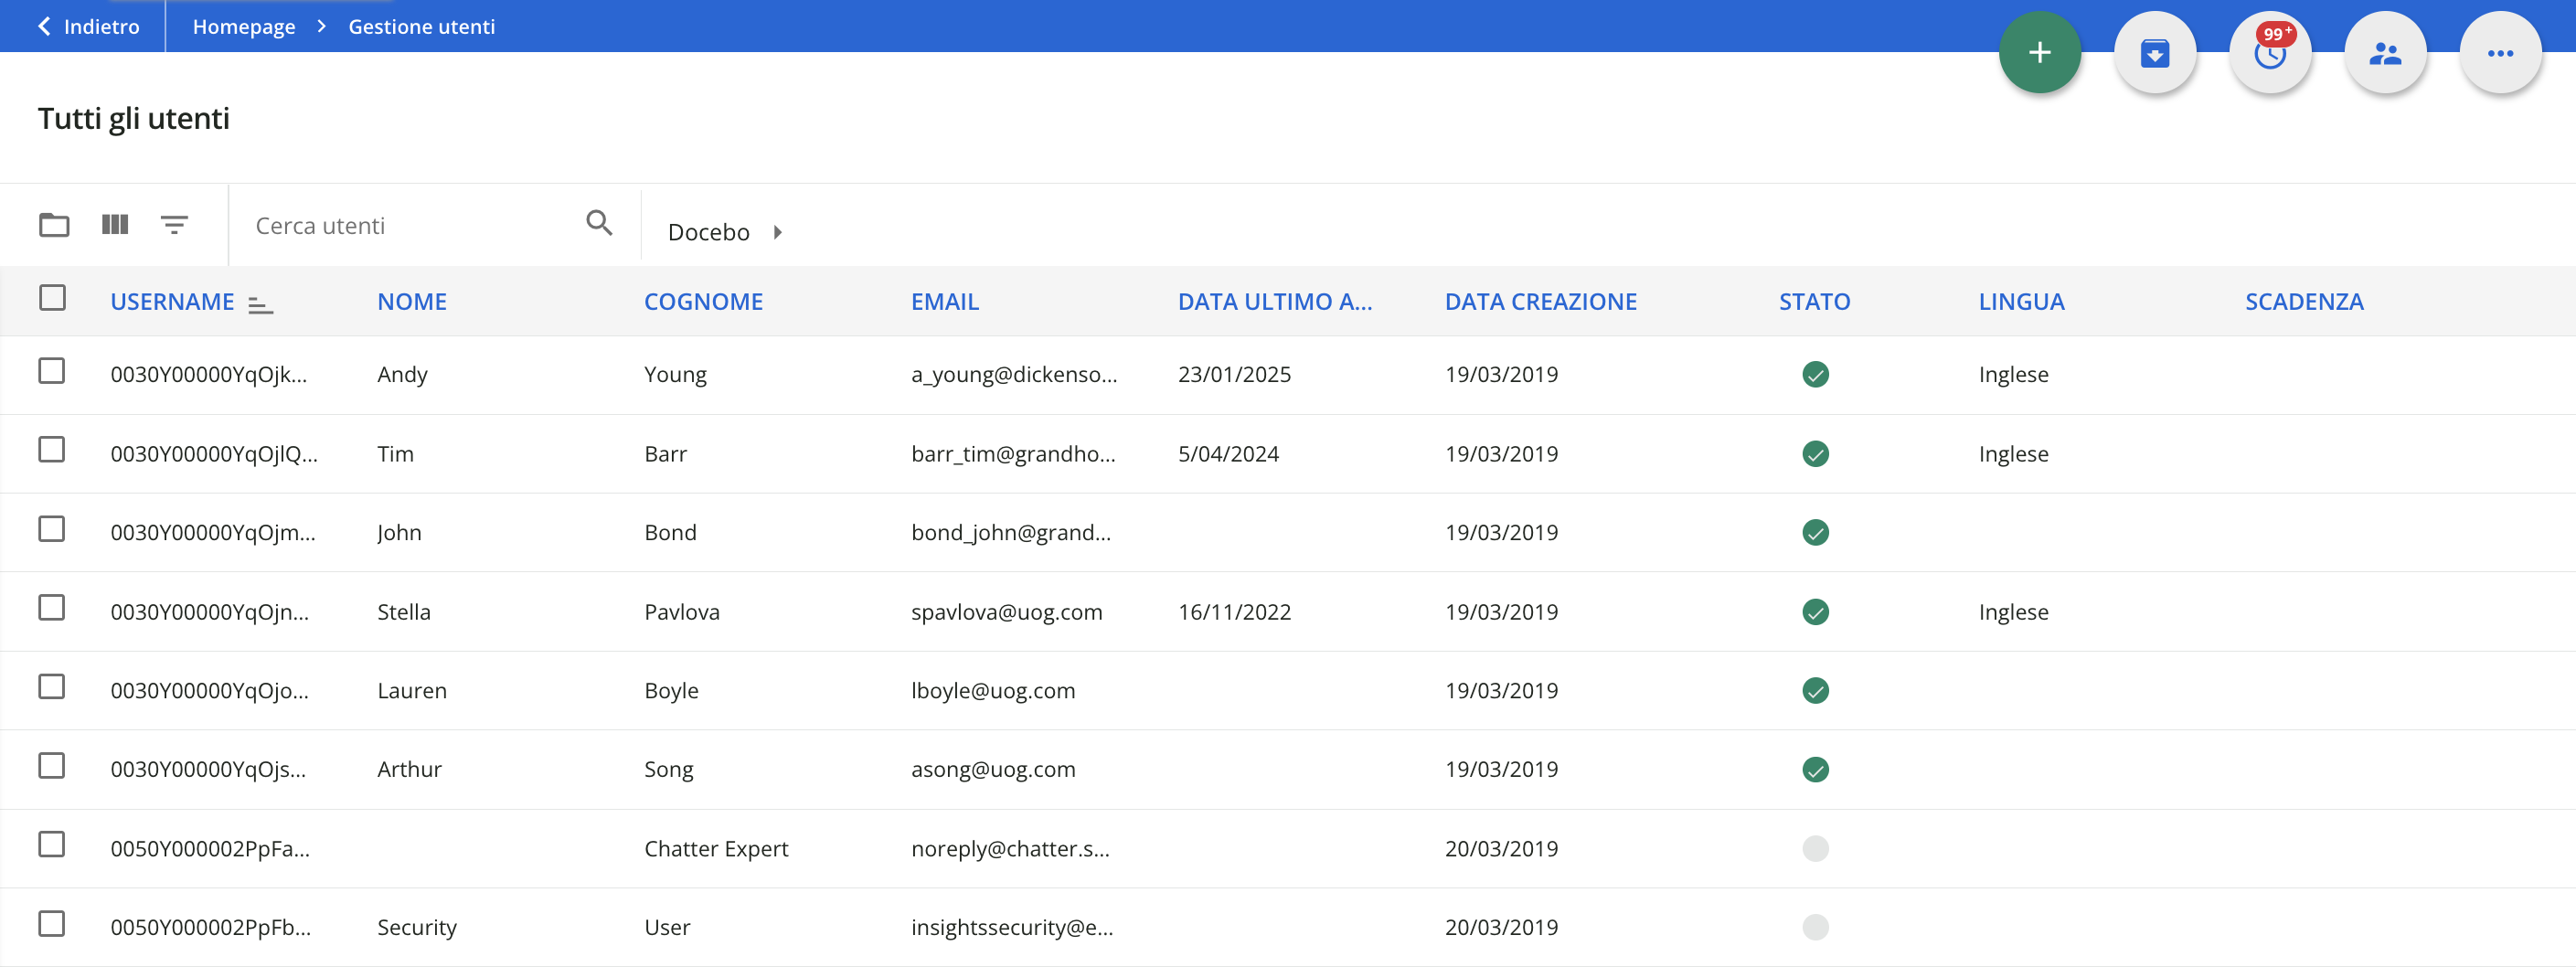
Task: Click last access date 5/04/2024
Action: pyautogui.click(x=1228, y=454)
